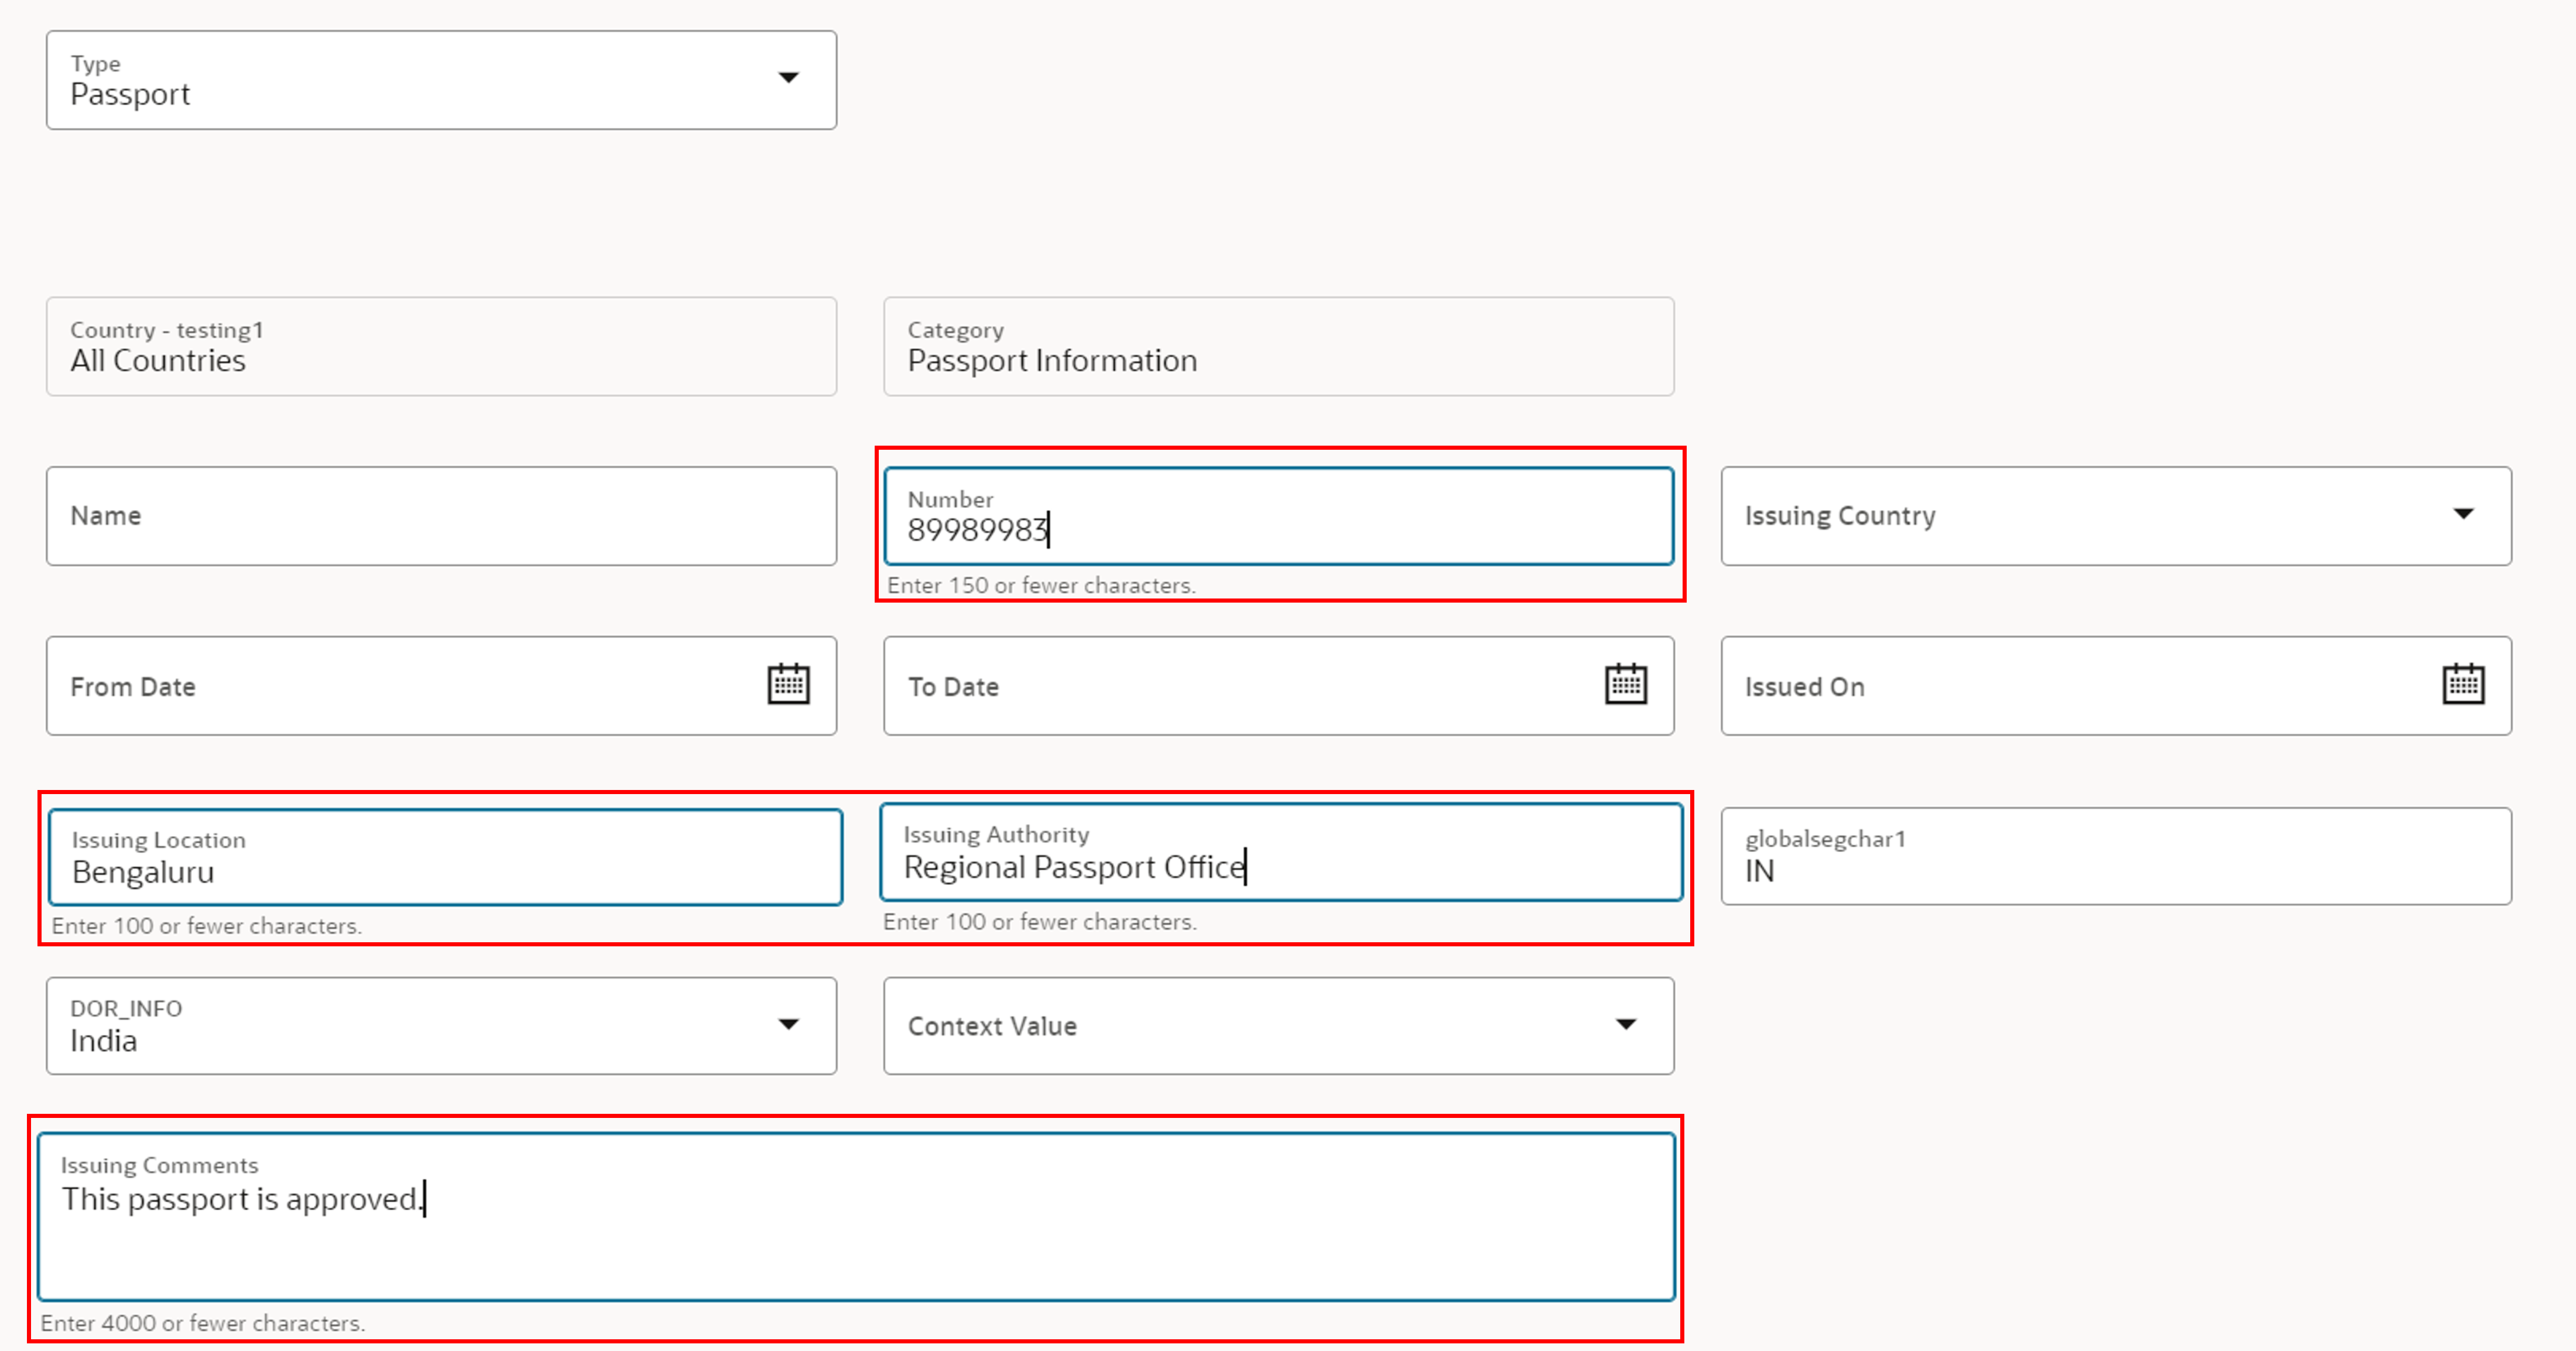2576x1351 pixels.
Task: Expand the Issuing Country dropdown
Action: click(2462, 514)
